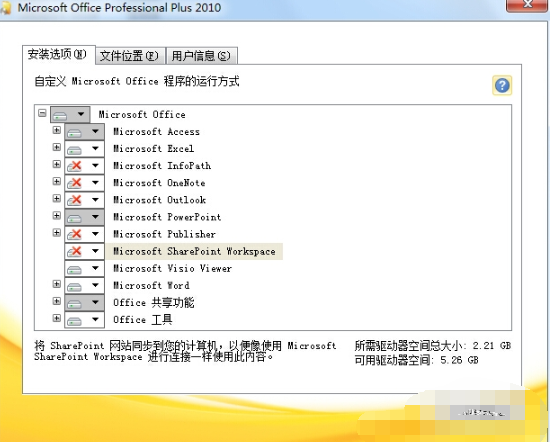Open install option dropdown for Microsoft Publisher
This screenshot has height=442, width=550.
pyautogui.click(x=95, y=234)
